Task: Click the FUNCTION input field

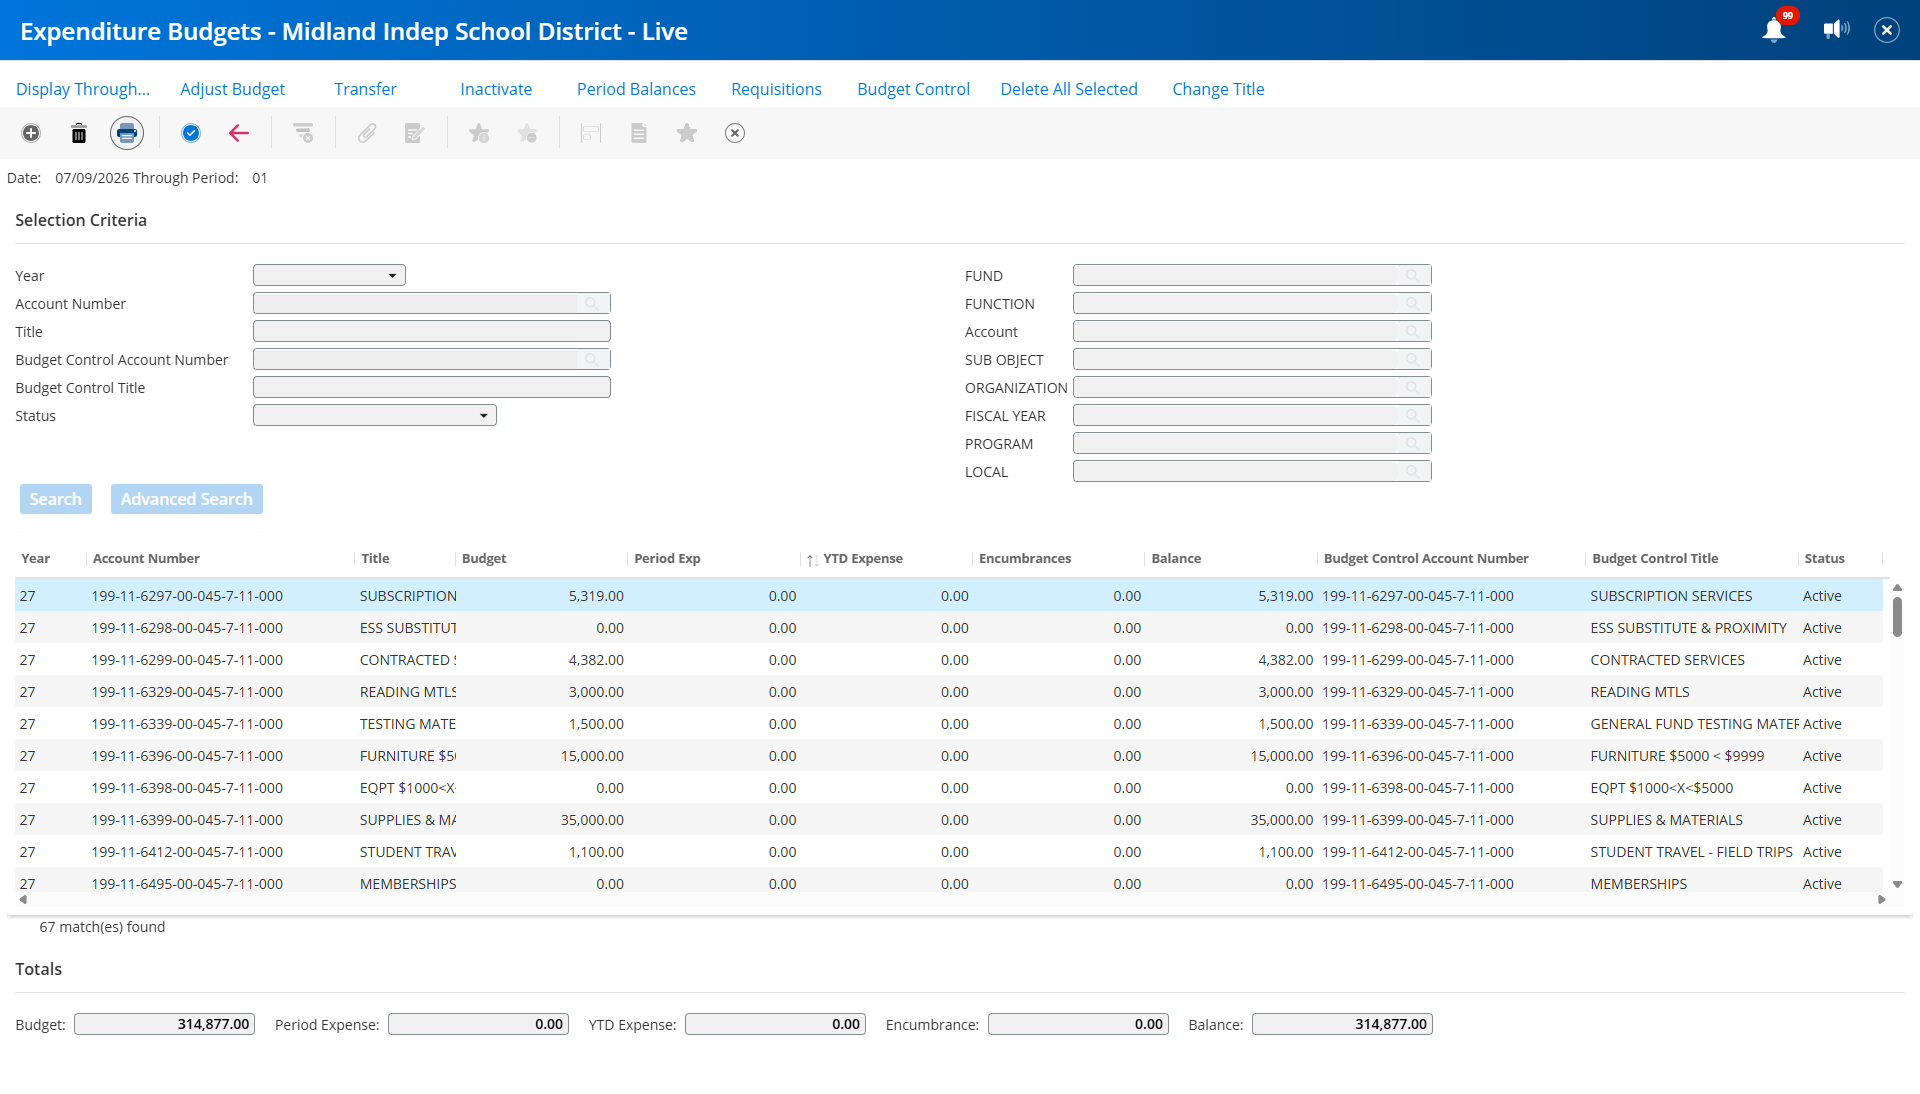Action: 1252,303
